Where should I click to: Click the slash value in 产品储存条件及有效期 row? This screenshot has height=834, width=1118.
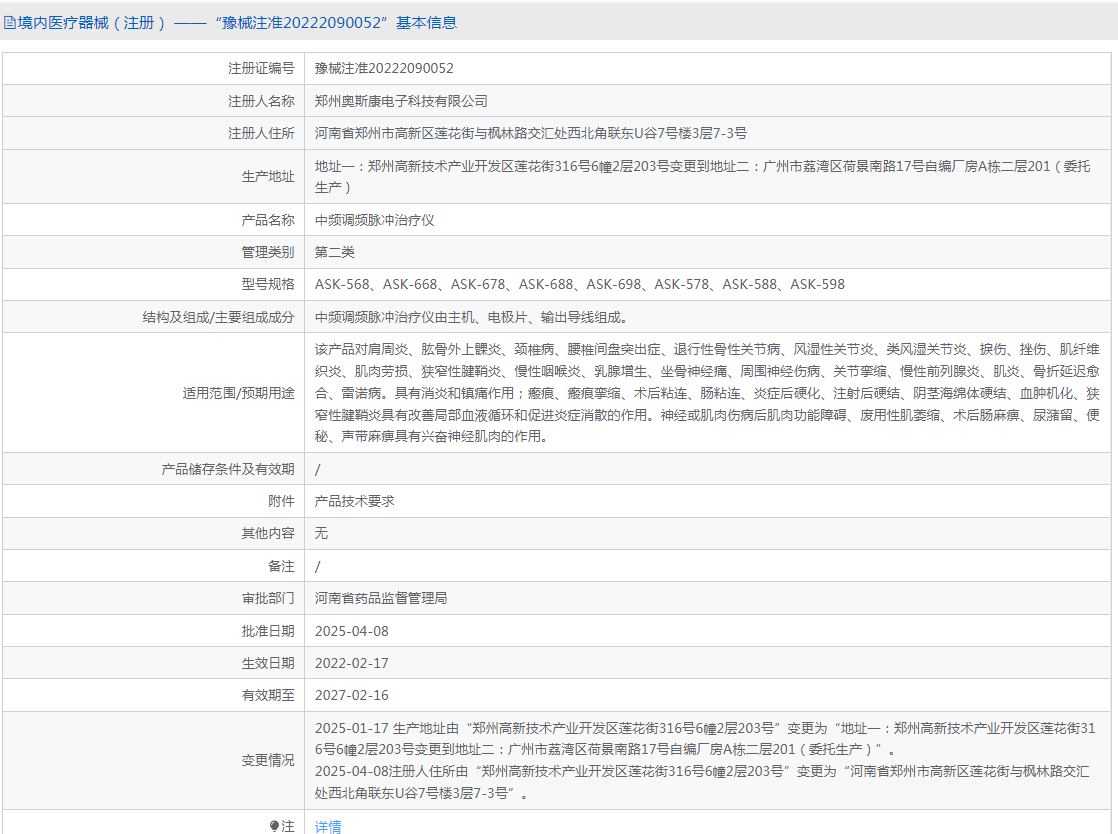(x=317, y=469)
